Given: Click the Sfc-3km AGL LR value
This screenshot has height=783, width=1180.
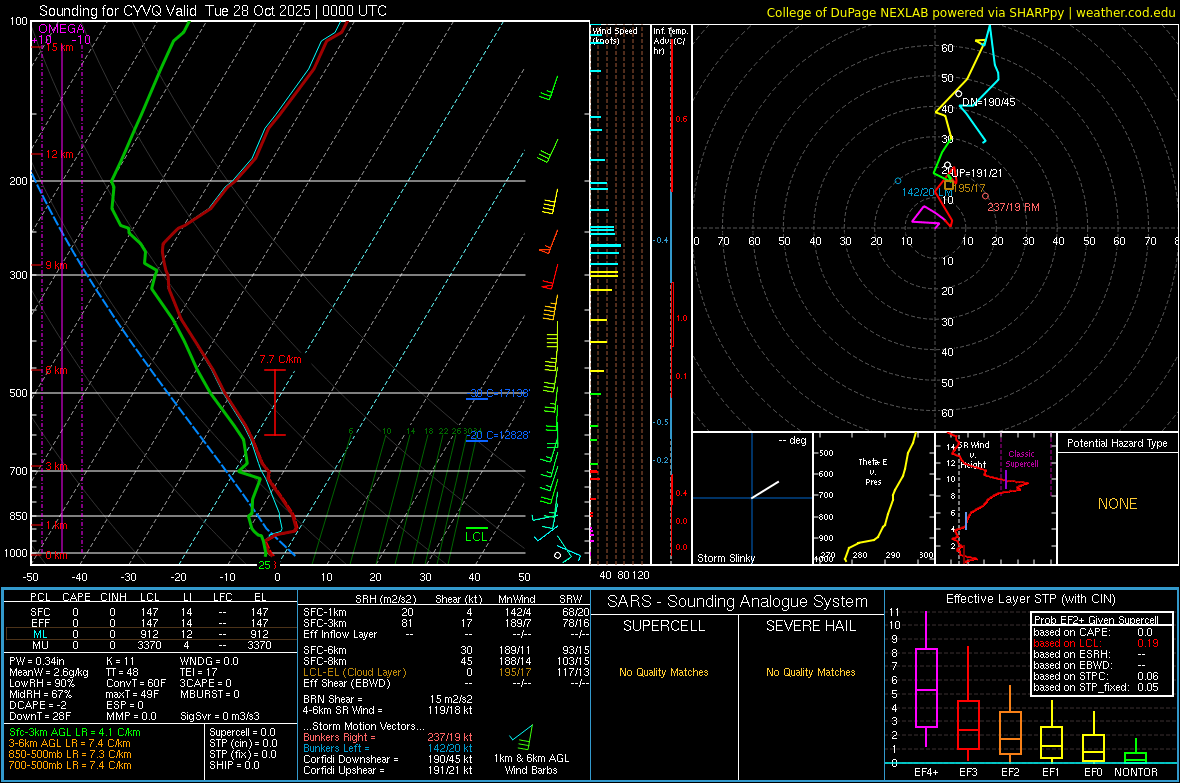Looking at the screenshot, I should (x=75, y=732).
